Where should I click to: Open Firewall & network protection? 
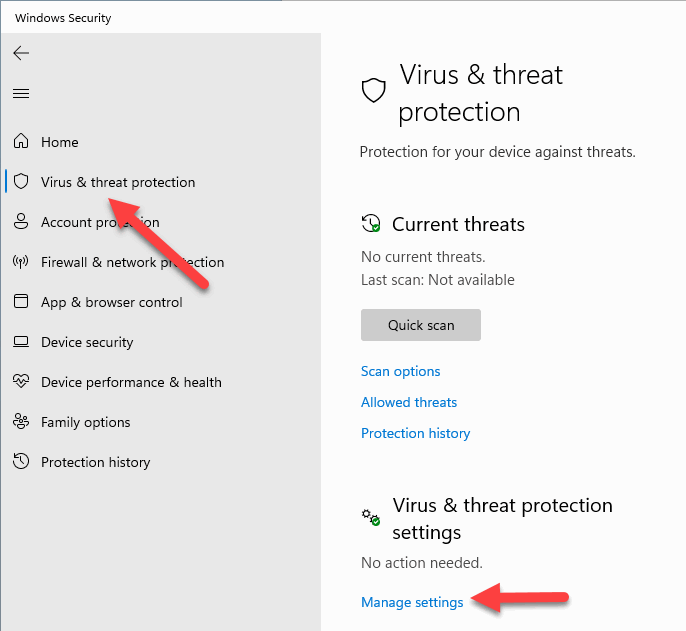[x=133, y=262]
